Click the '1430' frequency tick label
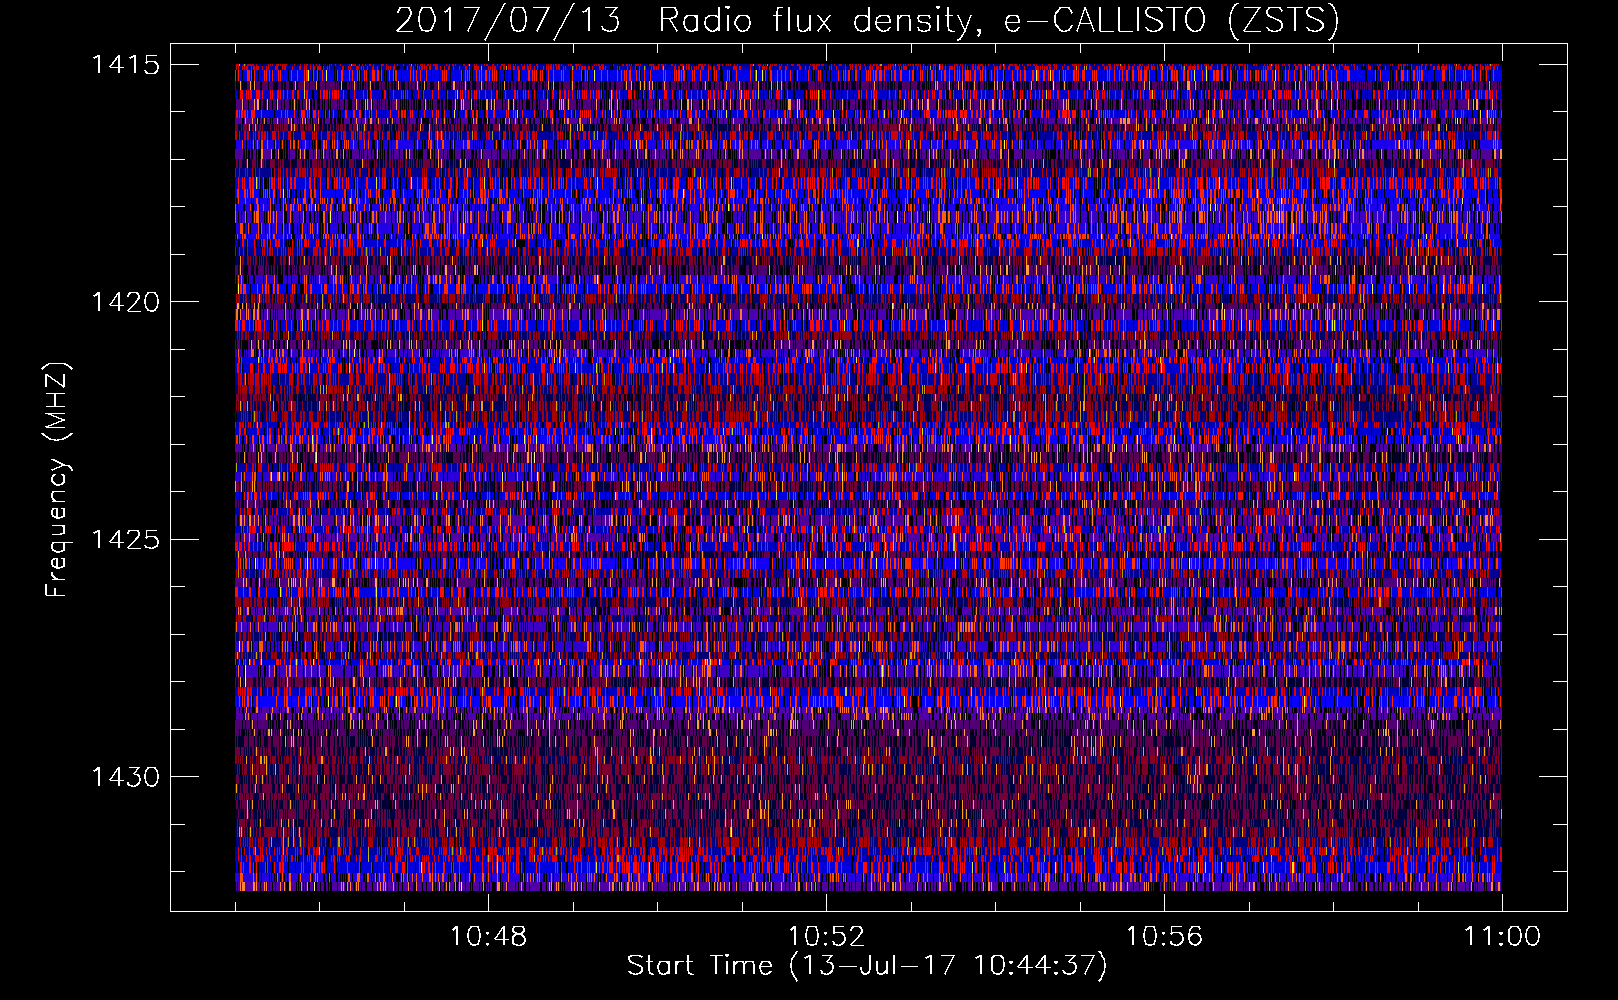1618x1000 pixels. coord(125,777)
